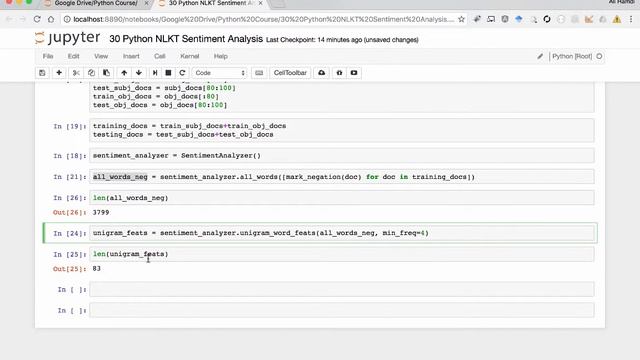Select the all_words_neg assignment cell
Screen dimensions: 640x360
342,177
